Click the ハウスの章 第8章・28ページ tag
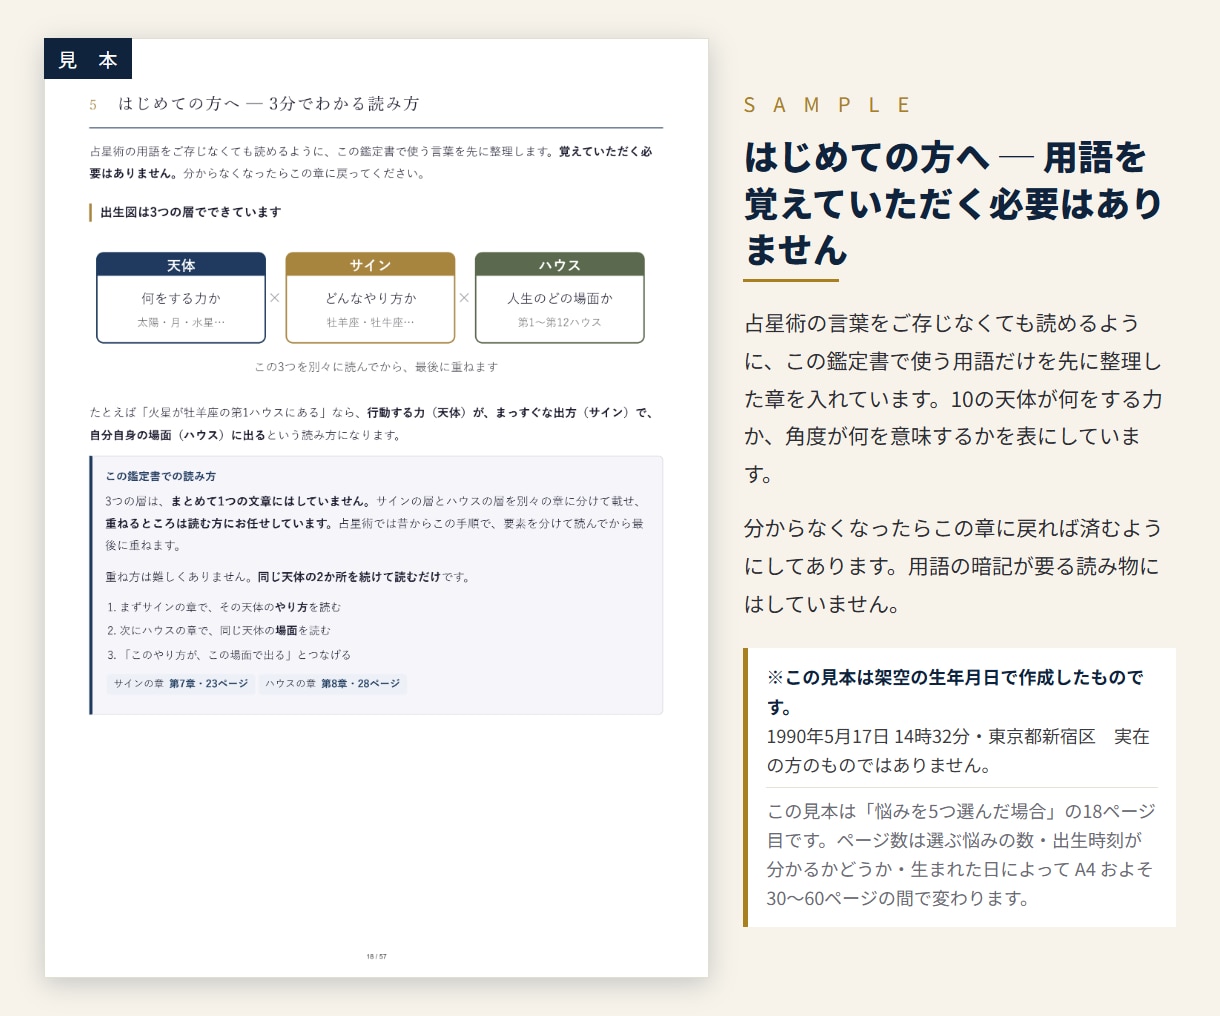 [333, 684]
